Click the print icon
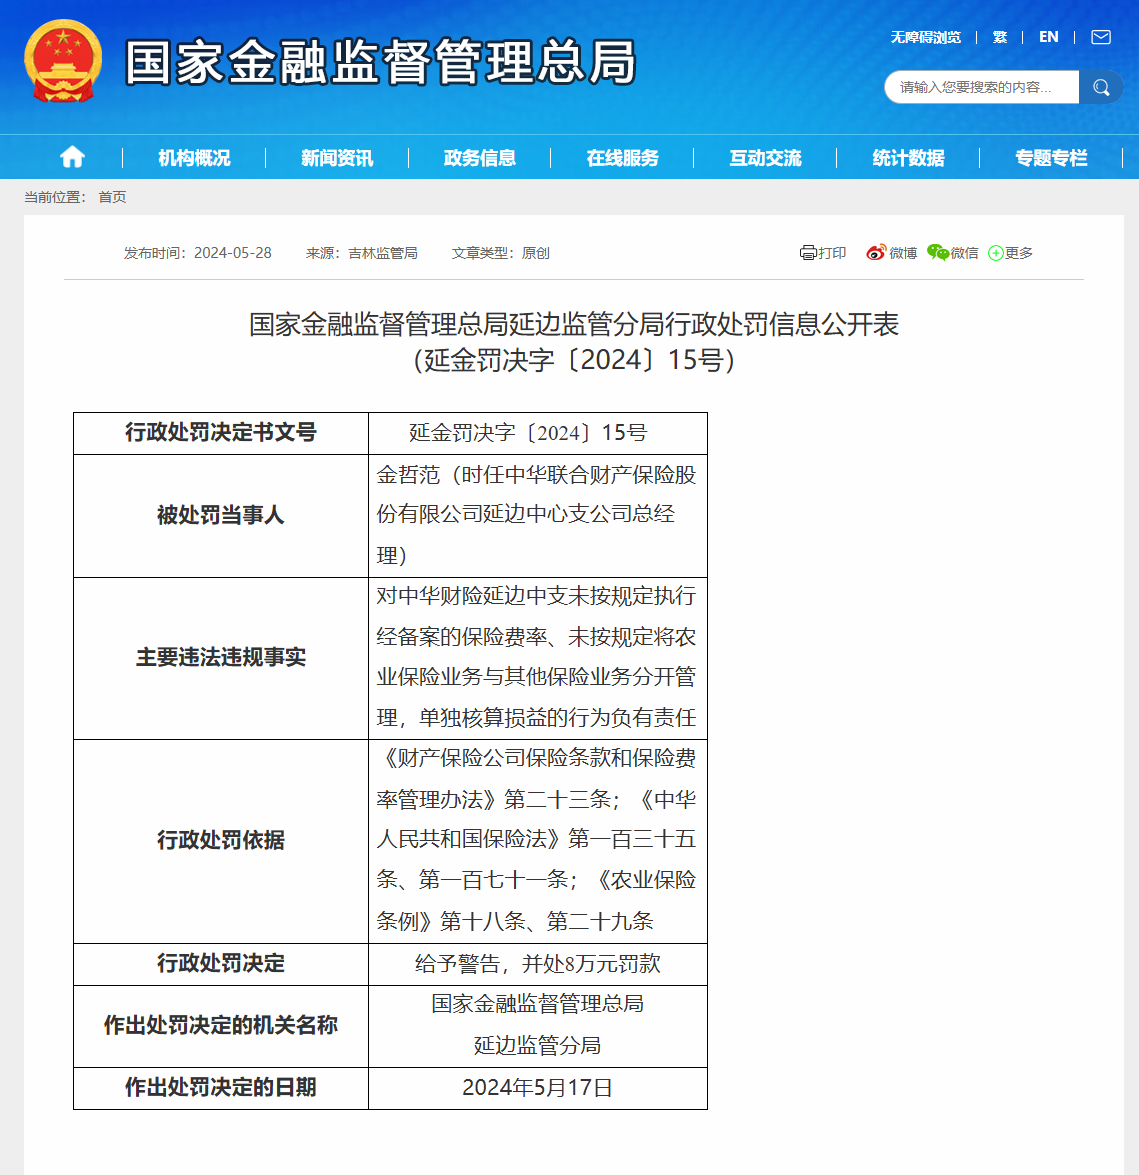This screenshot has height=1175, width=1139. tap(808, 253)
